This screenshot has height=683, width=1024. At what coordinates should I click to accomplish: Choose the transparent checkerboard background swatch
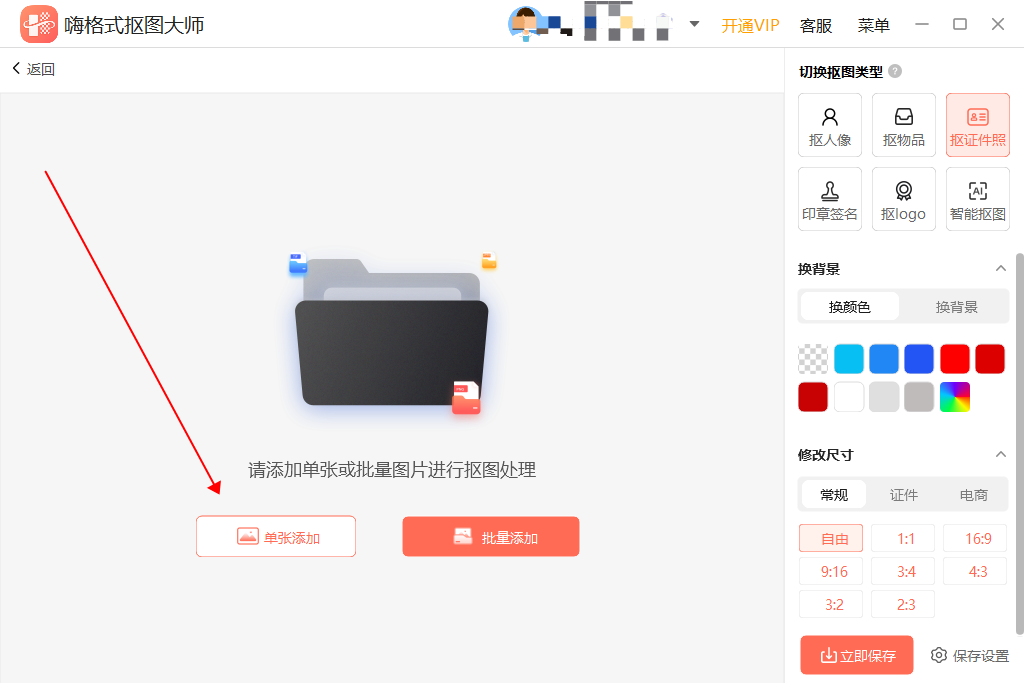pyautogui.click(x=813, y=359)
